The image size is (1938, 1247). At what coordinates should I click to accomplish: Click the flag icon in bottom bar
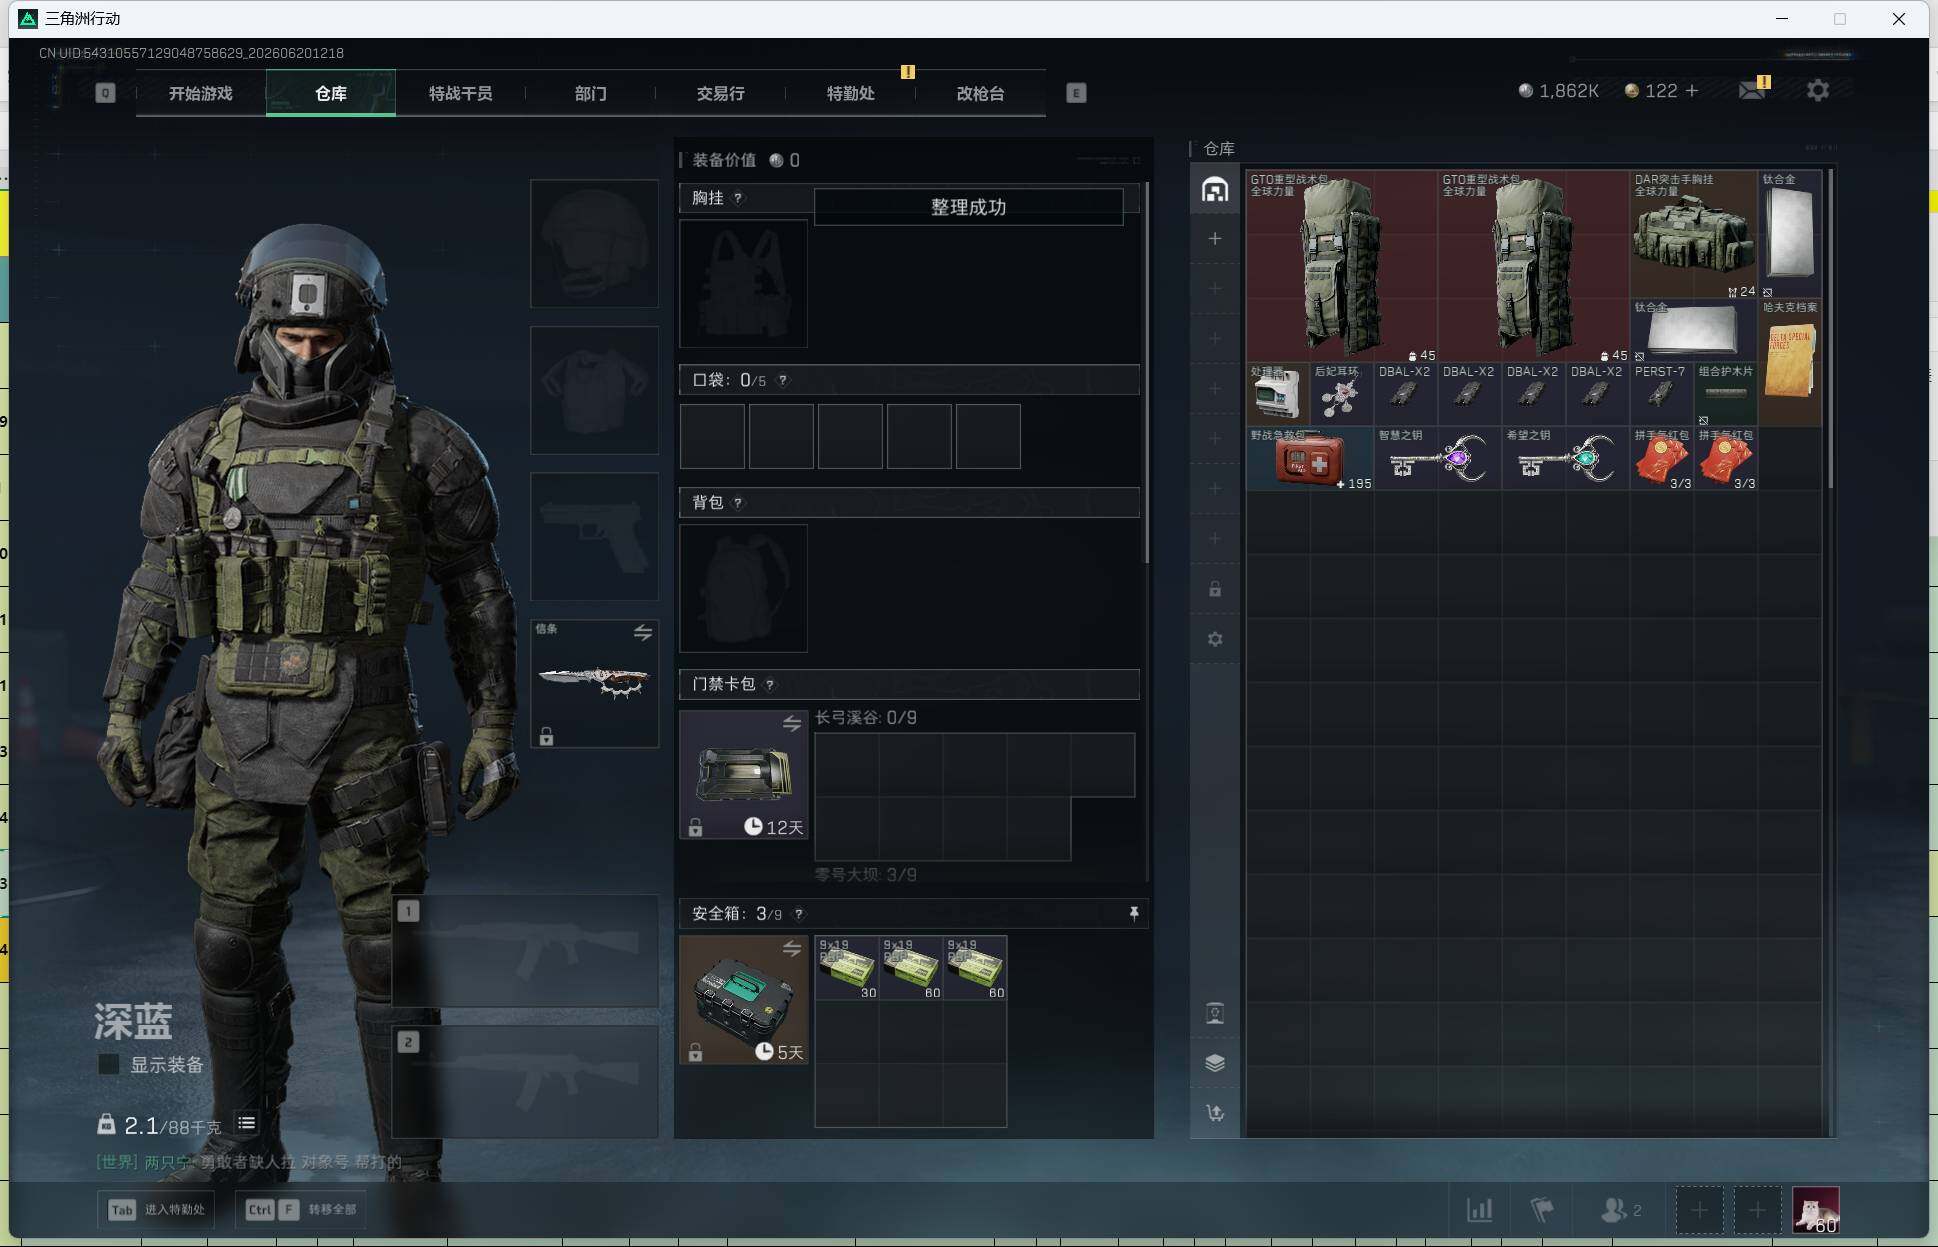pyautogui.click(x=1542, y=1210)
